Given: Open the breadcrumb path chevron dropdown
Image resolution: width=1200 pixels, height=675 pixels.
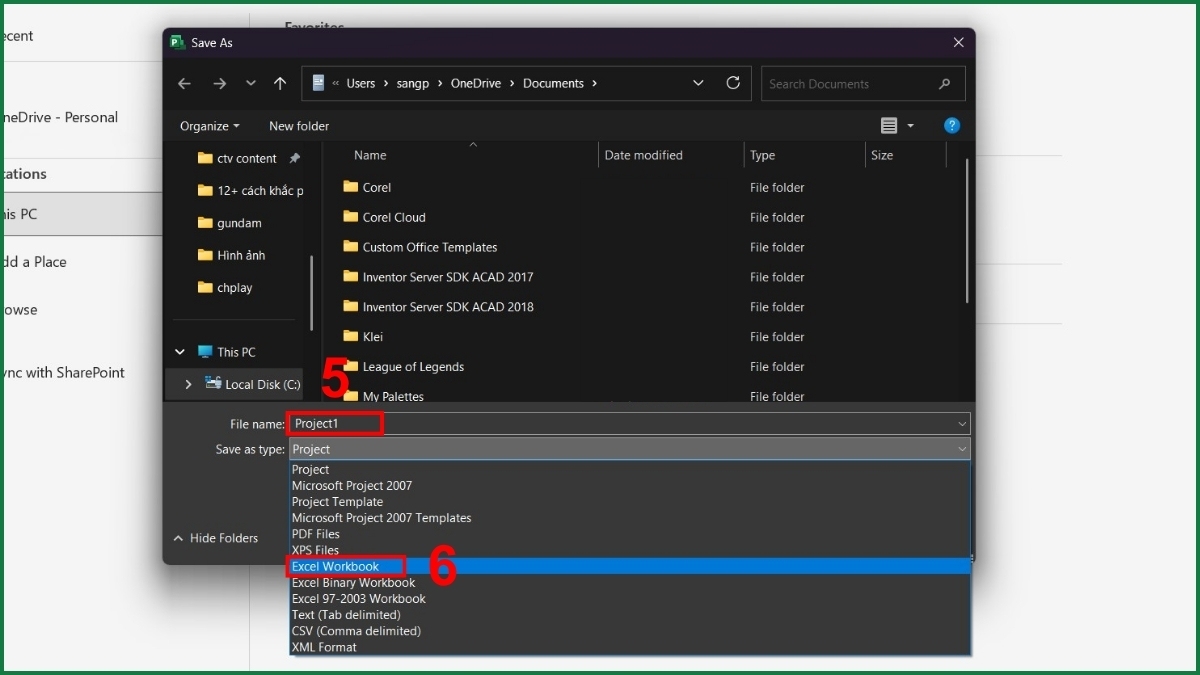Looking at the screenshot, I should 698,83.
